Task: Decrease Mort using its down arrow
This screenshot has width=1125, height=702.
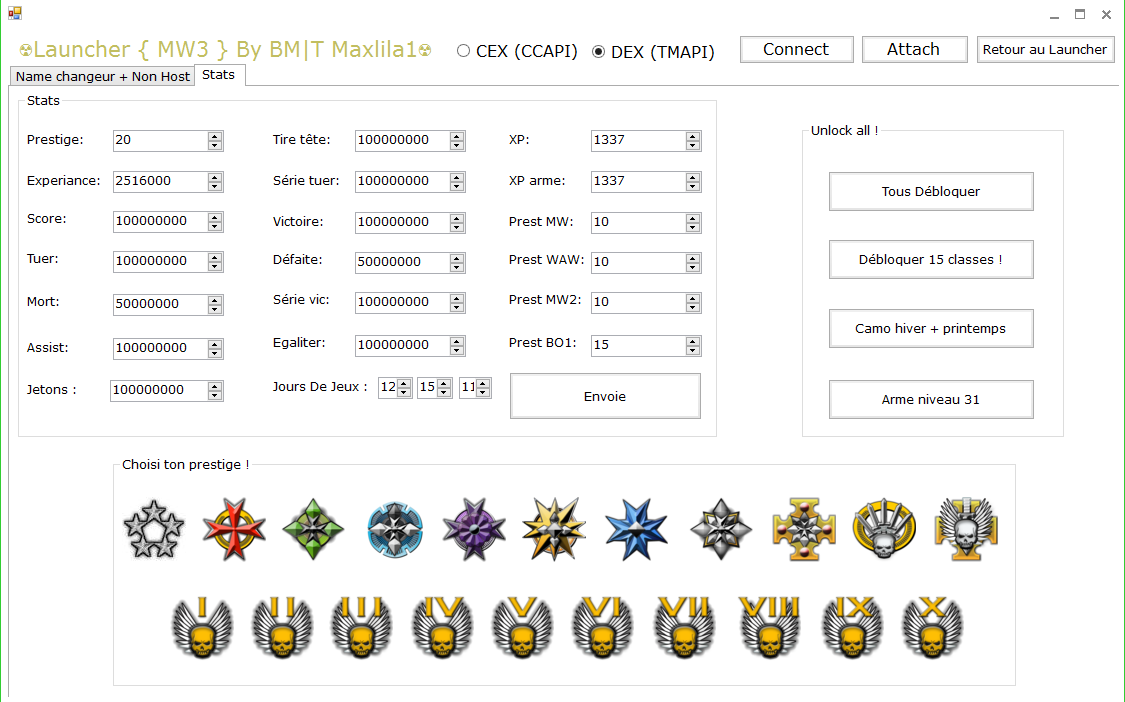Action: coord(215,309)
